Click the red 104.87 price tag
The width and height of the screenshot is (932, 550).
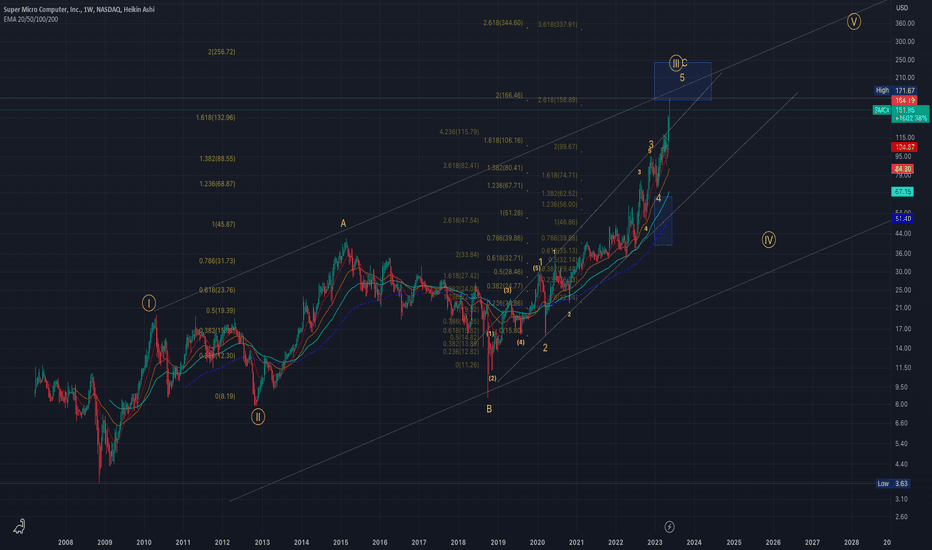904,147
